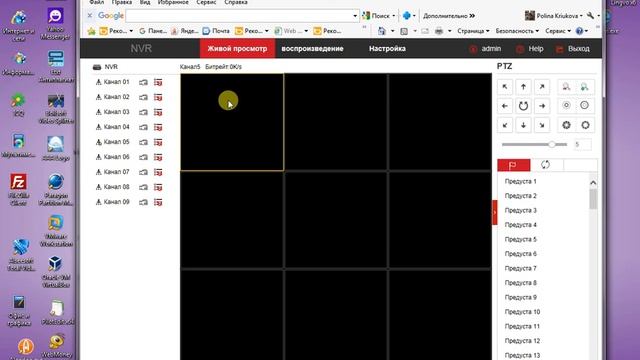The height and width of the screenshot is (360, 640).
Task: Expand Google search box dropdown
Action: tap(355, 16)
